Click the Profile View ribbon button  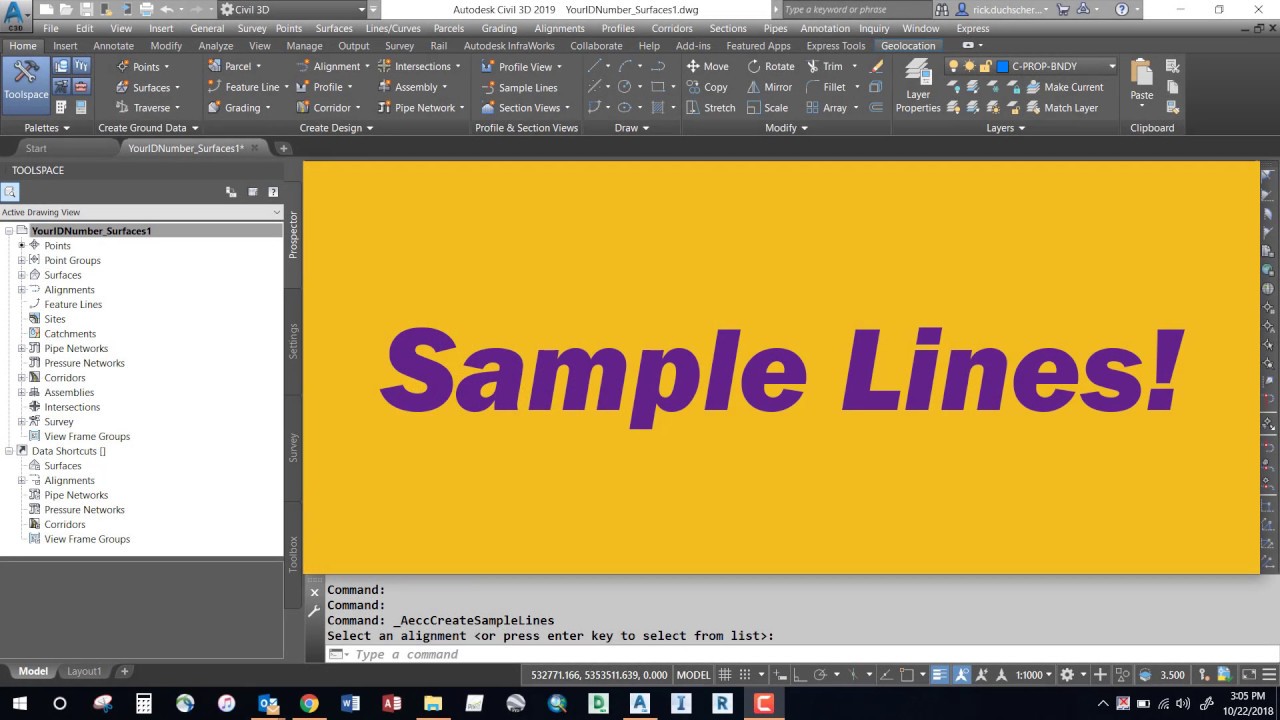521,66
